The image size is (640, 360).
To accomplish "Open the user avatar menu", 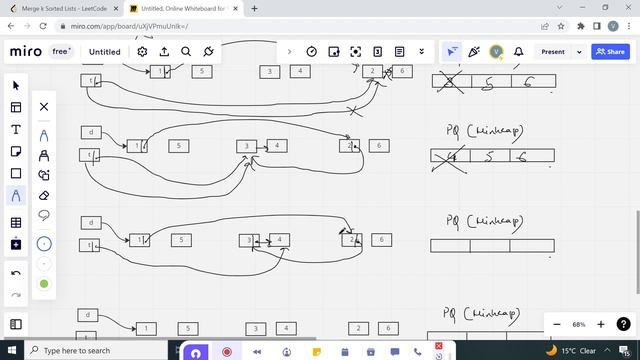I will pos(496,52).
